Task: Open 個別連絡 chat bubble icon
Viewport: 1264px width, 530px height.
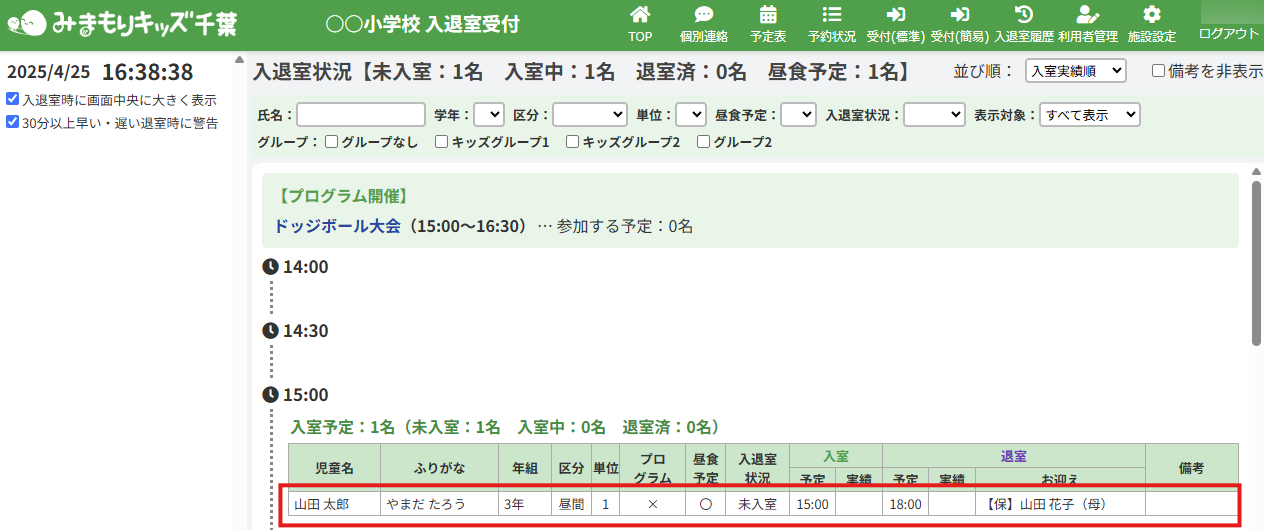Action: click(704, 15)
